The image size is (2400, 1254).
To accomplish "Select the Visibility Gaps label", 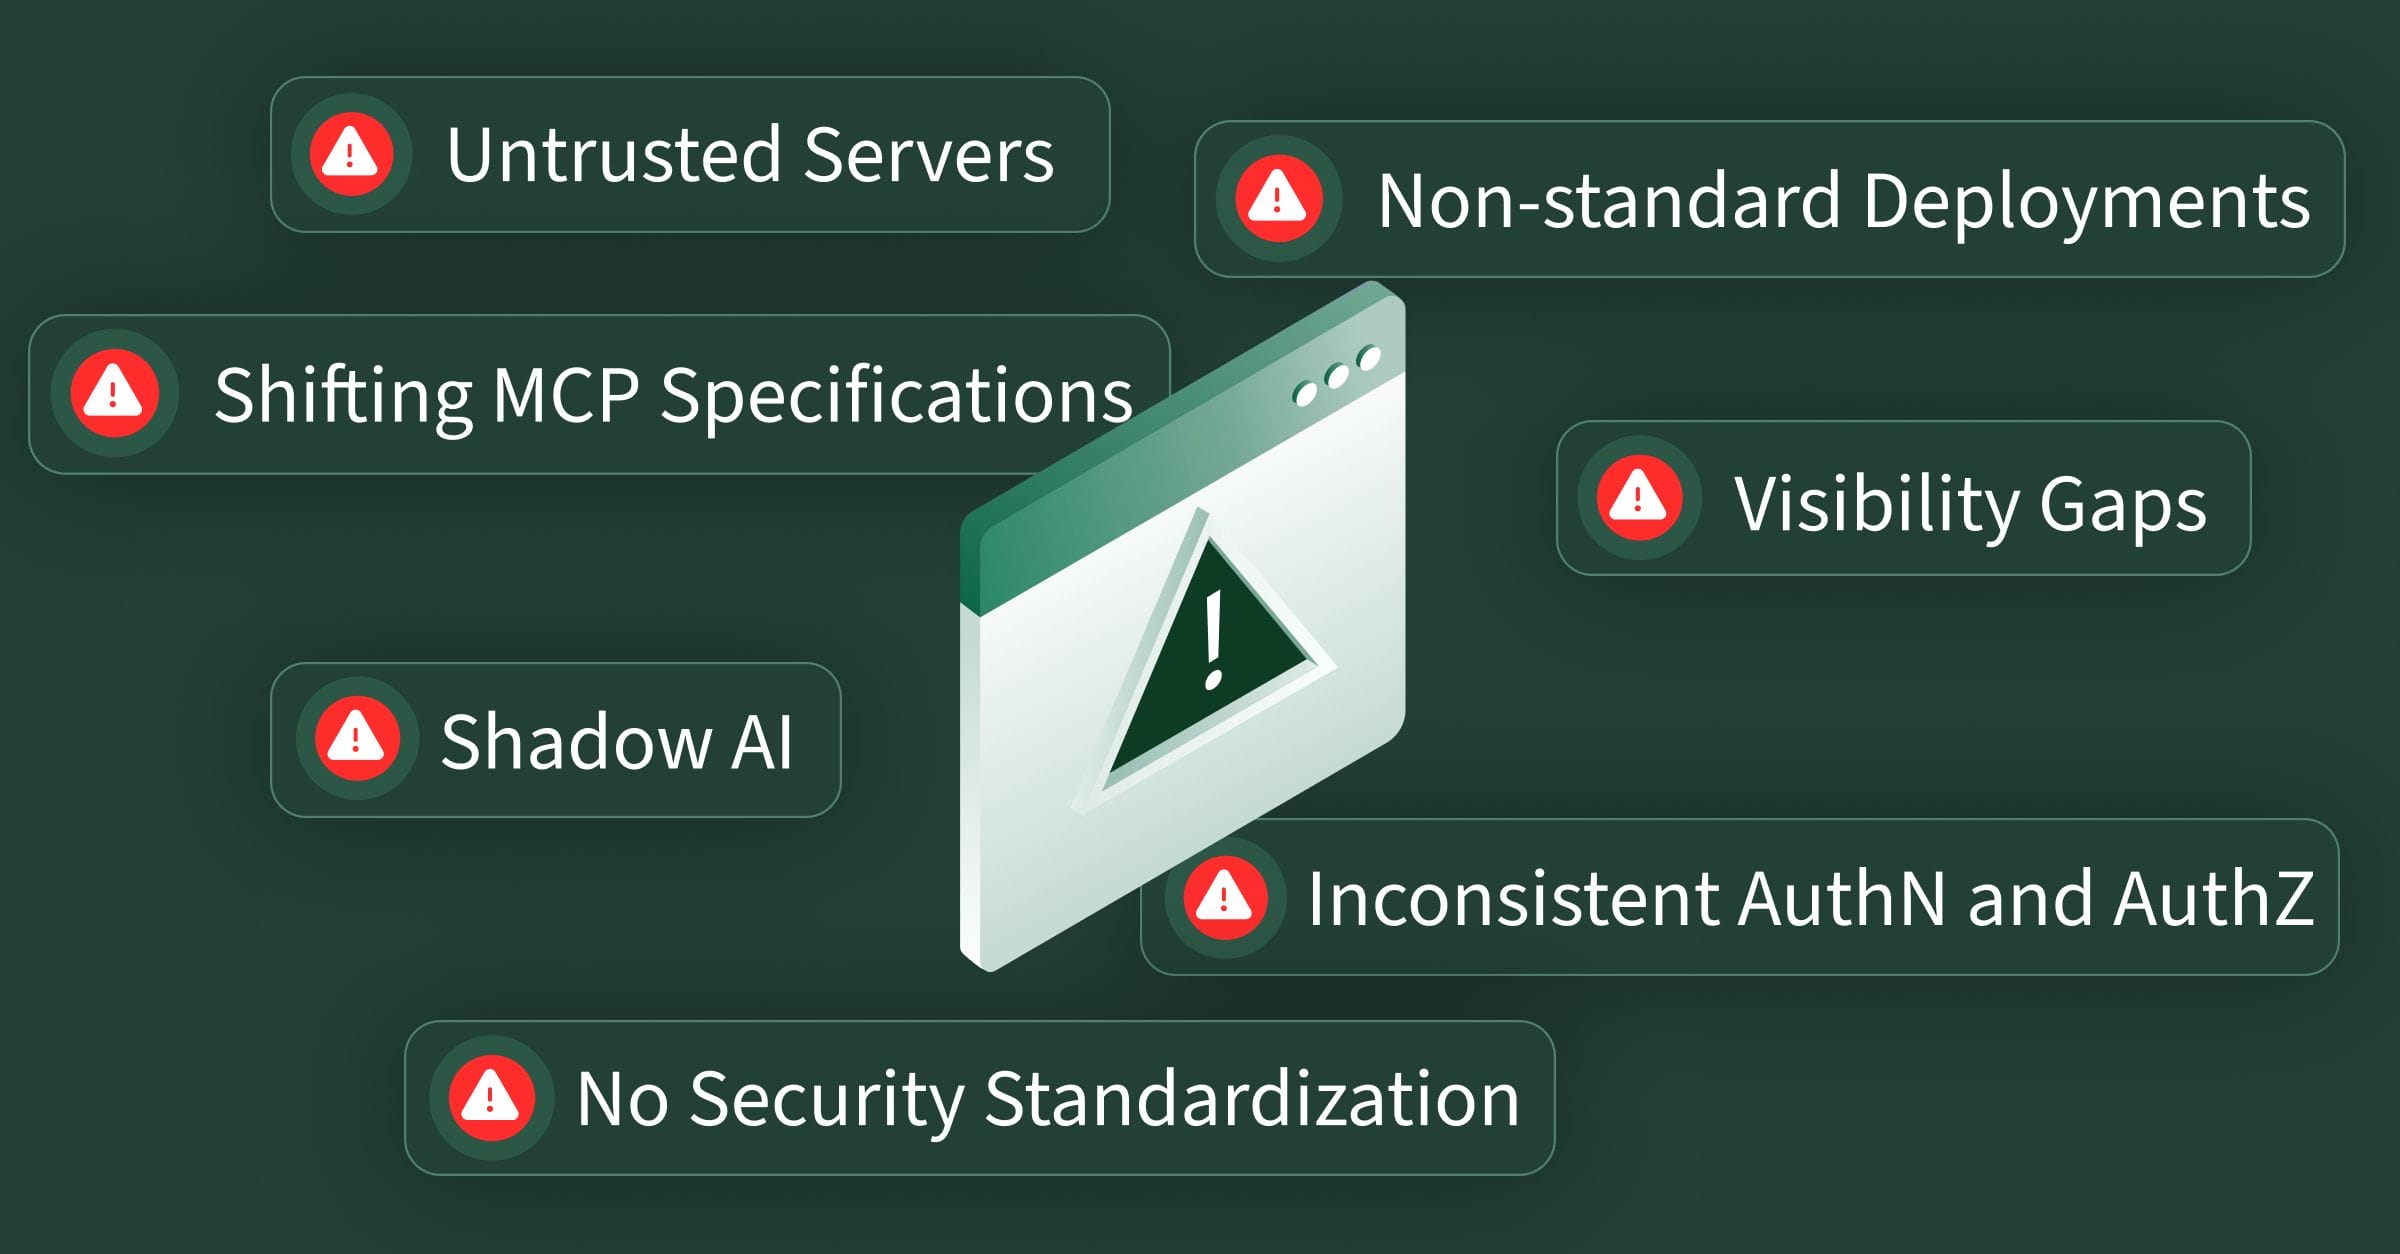I will pos(1969,503).
